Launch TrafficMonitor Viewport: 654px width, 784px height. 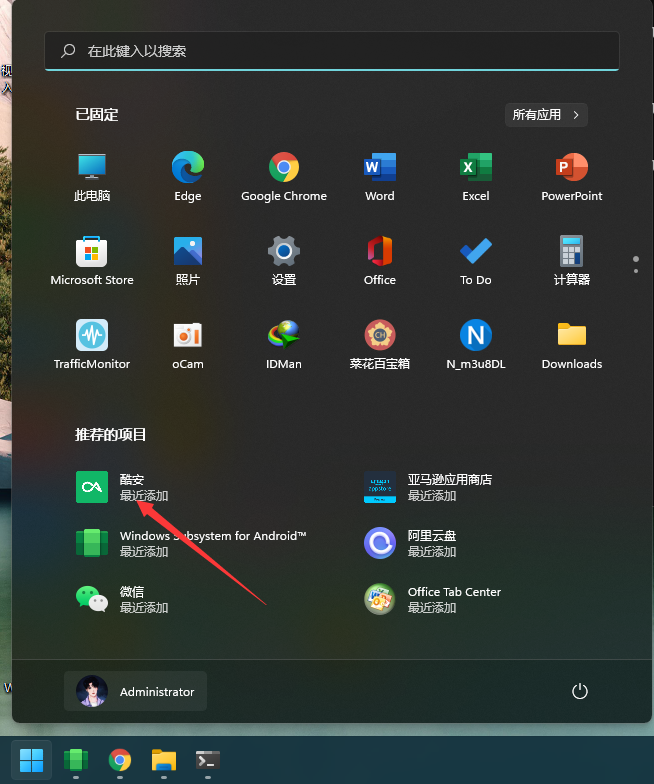pyautogui.click(x=92, y=345)
